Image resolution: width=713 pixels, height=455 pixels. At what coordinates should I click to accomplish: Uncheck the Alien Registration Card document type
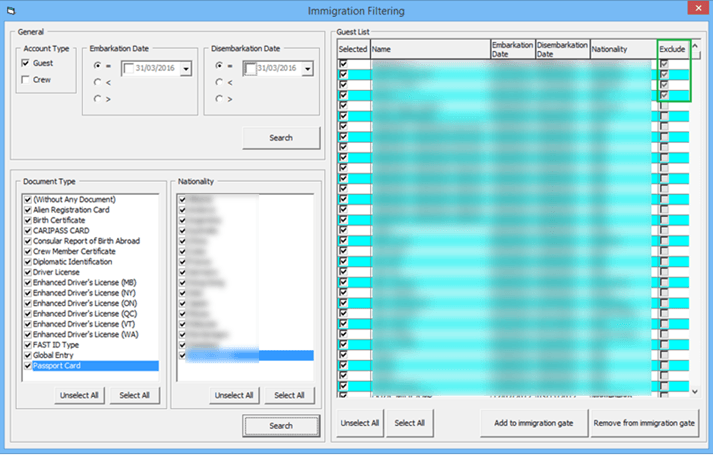tap(28, 210)
